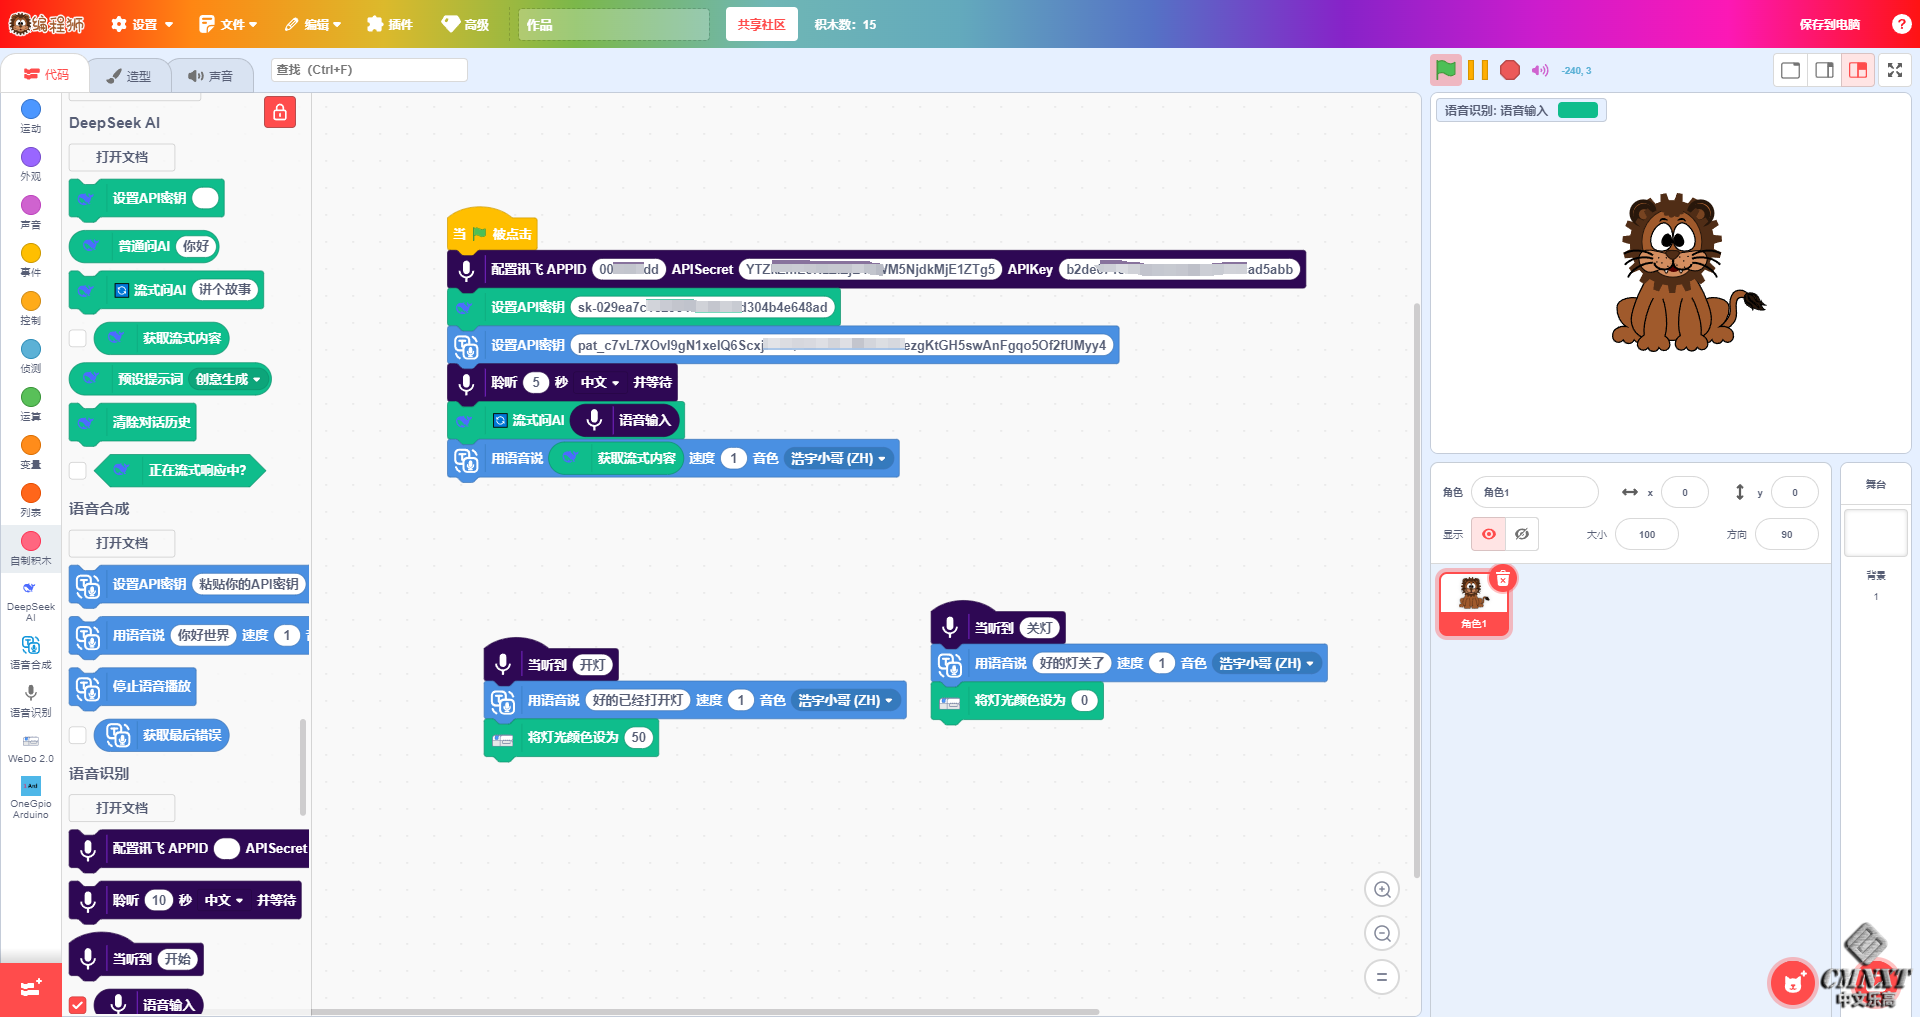Click the 查找 search field
1920x1017 pixels.
[x=368, y=70]
